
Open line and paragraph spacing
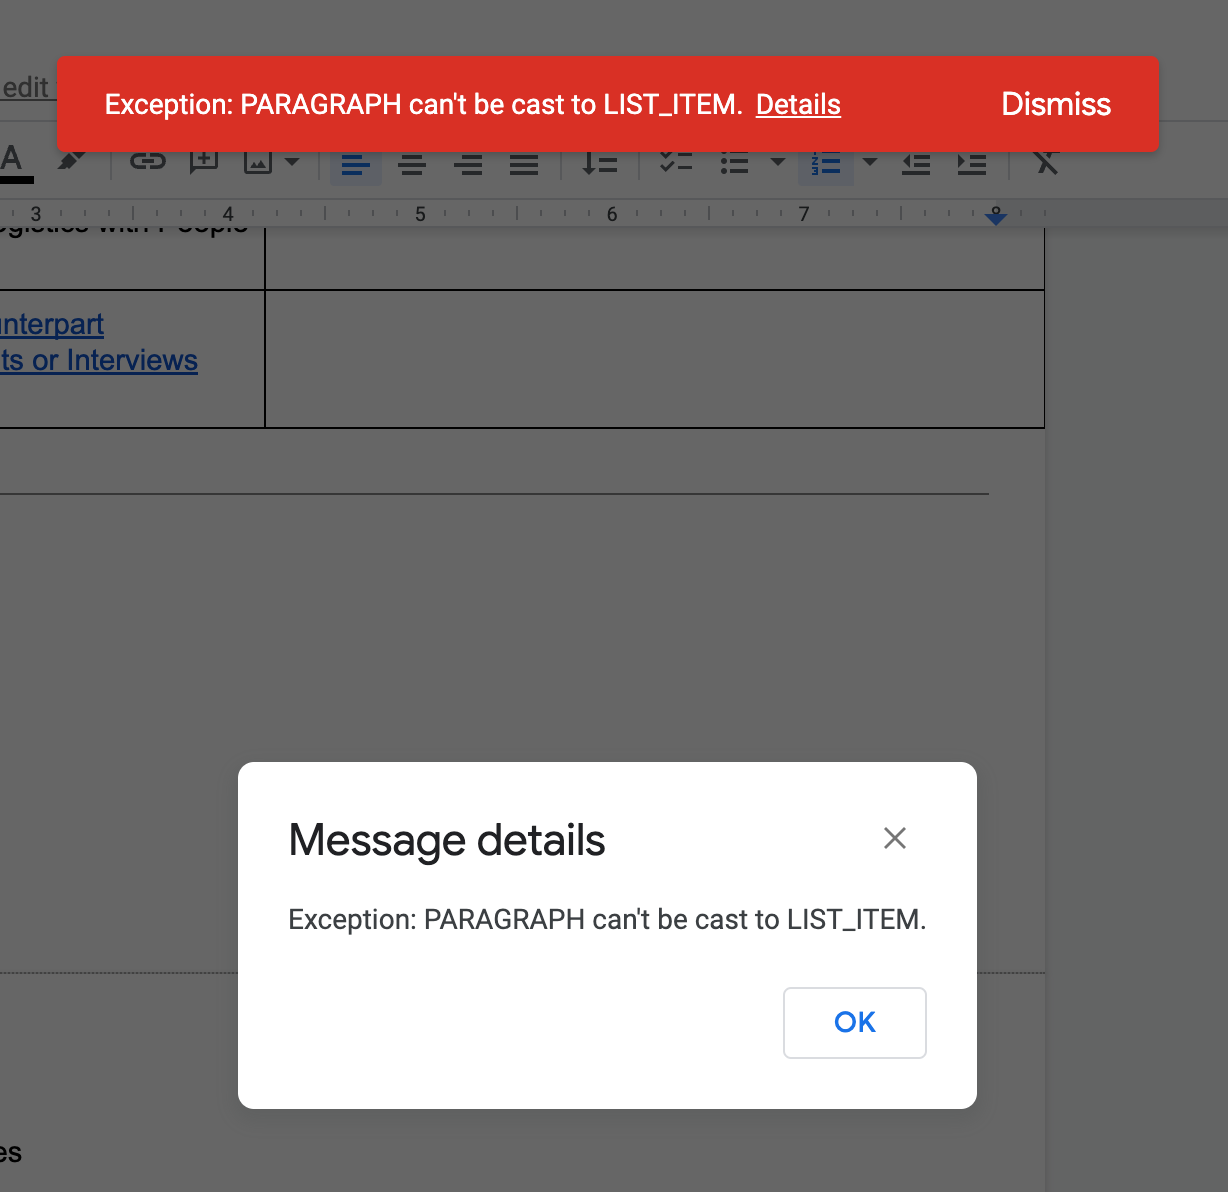(599, 164)
